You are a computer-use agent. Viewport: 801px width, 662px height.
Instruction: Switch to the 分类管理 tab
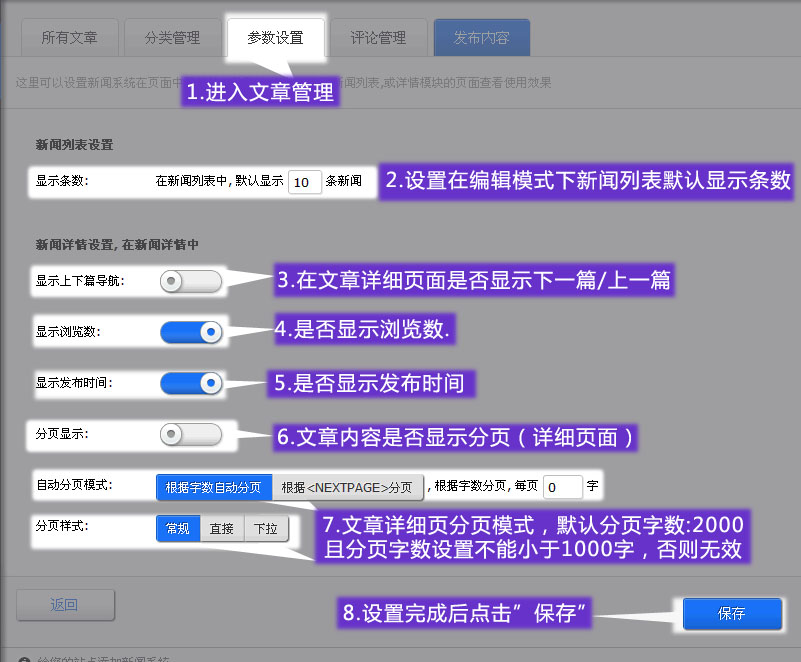click(172, 38)
